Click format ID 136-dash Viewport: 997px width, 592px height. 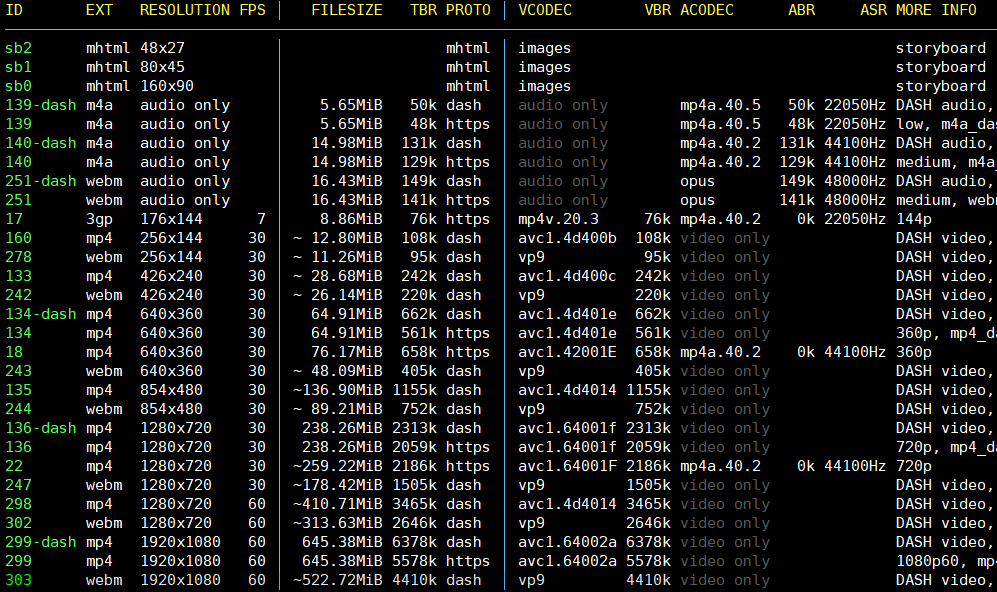click(41, 429)
